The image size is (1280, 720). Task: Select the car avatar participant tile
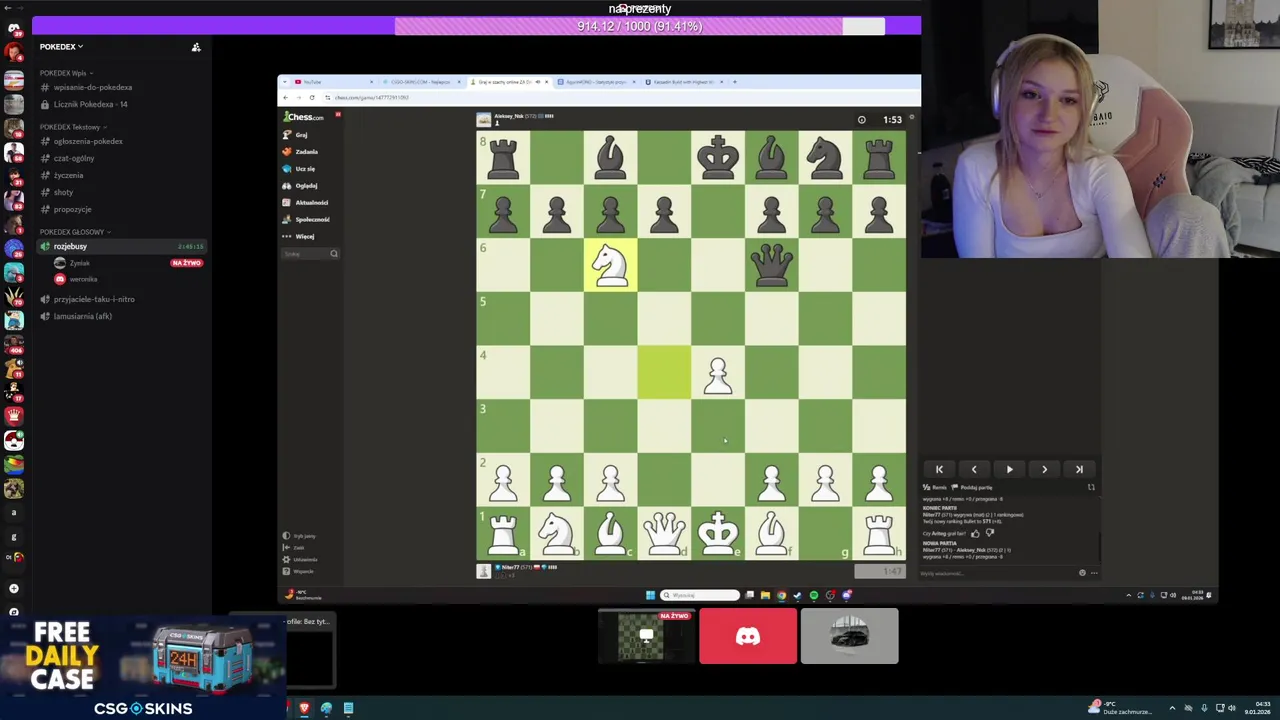[849, 636]
